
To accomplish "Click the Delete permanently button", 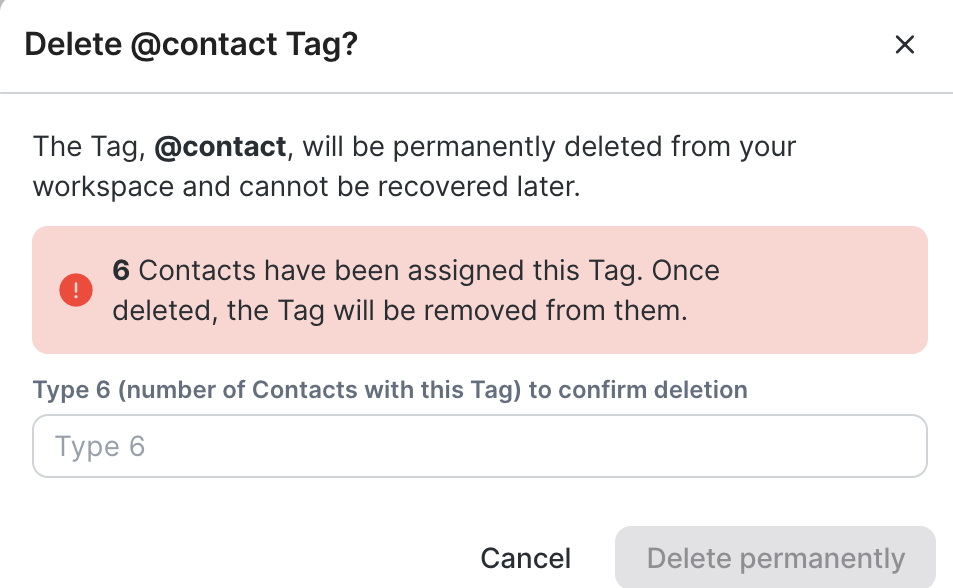I will [x=775, y=558].
